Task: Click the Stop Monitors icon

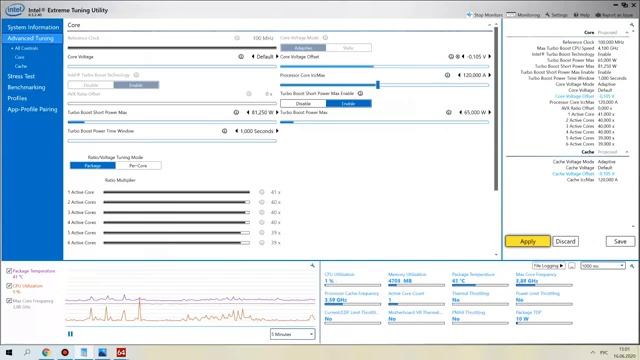Action: click(469, 15)
